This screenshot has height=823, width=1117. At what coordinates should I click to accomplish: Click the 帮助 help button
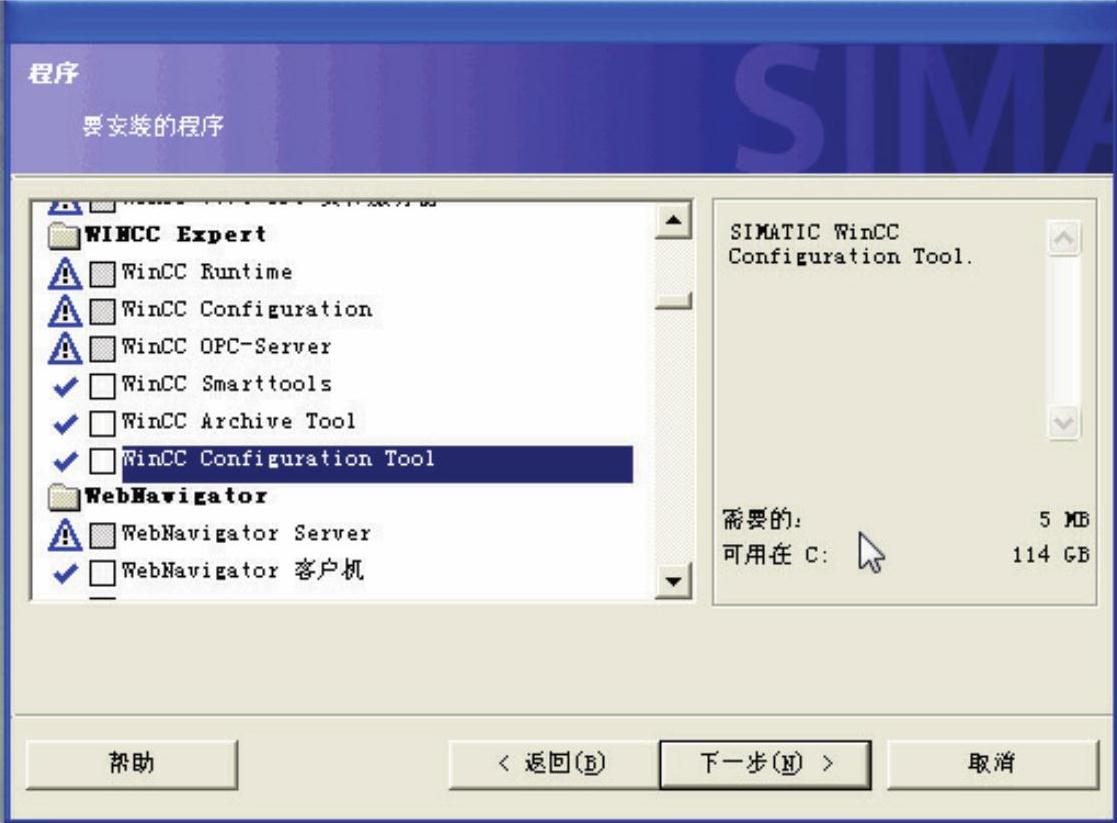[132, 764]
